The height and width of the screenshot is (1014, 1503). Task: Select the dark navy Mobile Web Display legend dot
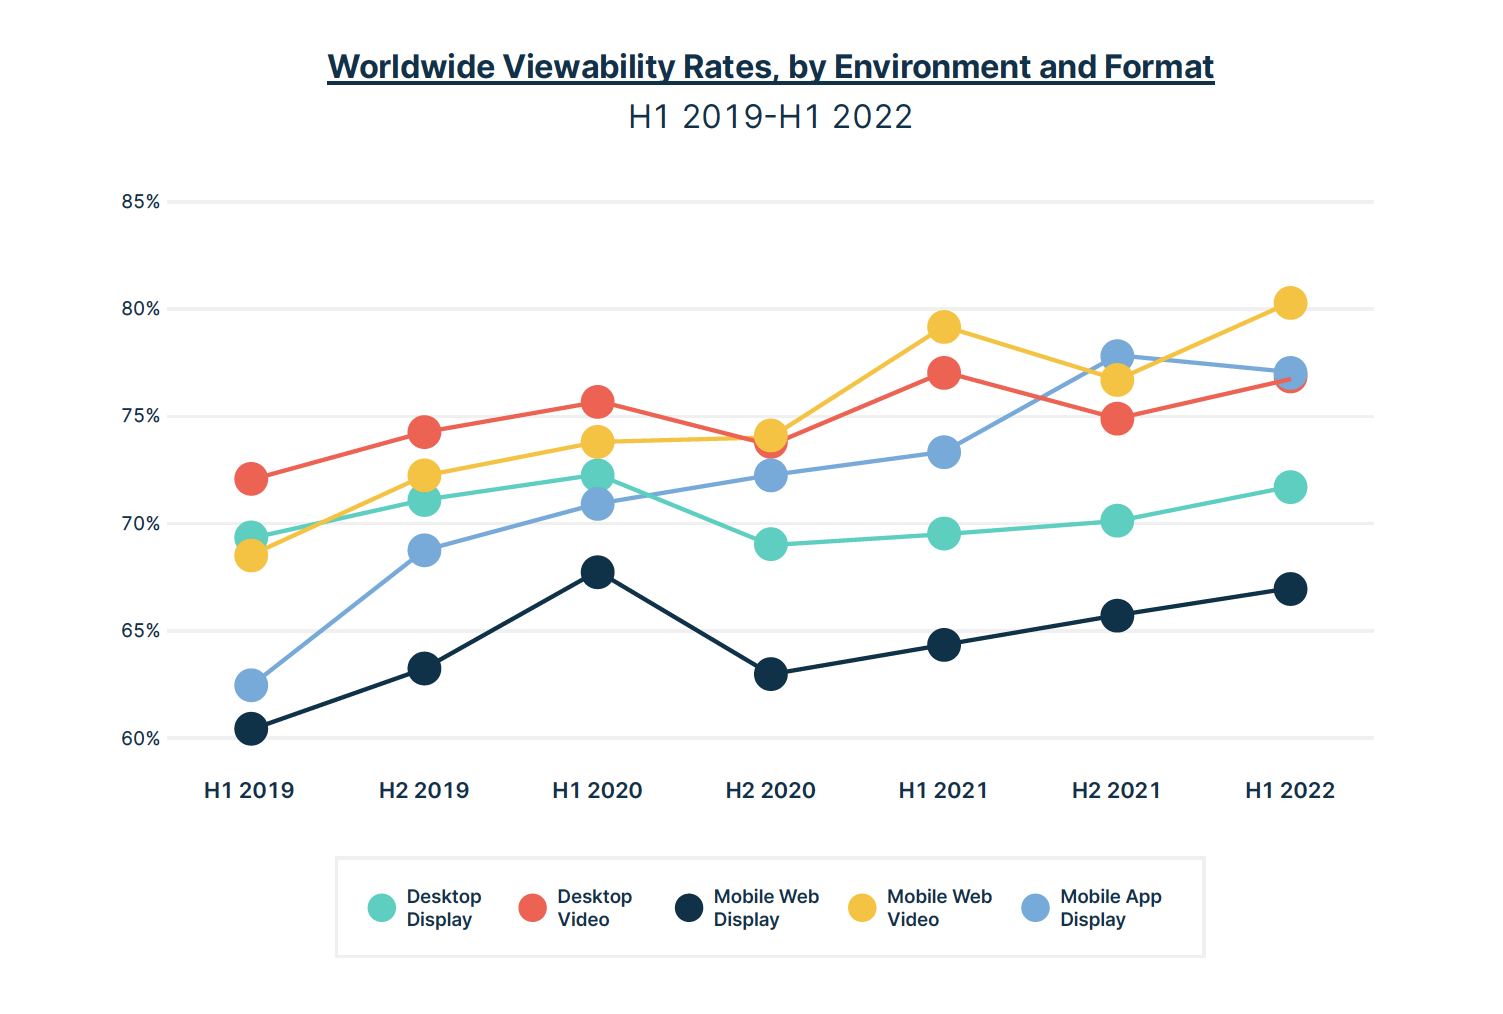[x=689, y=908]
